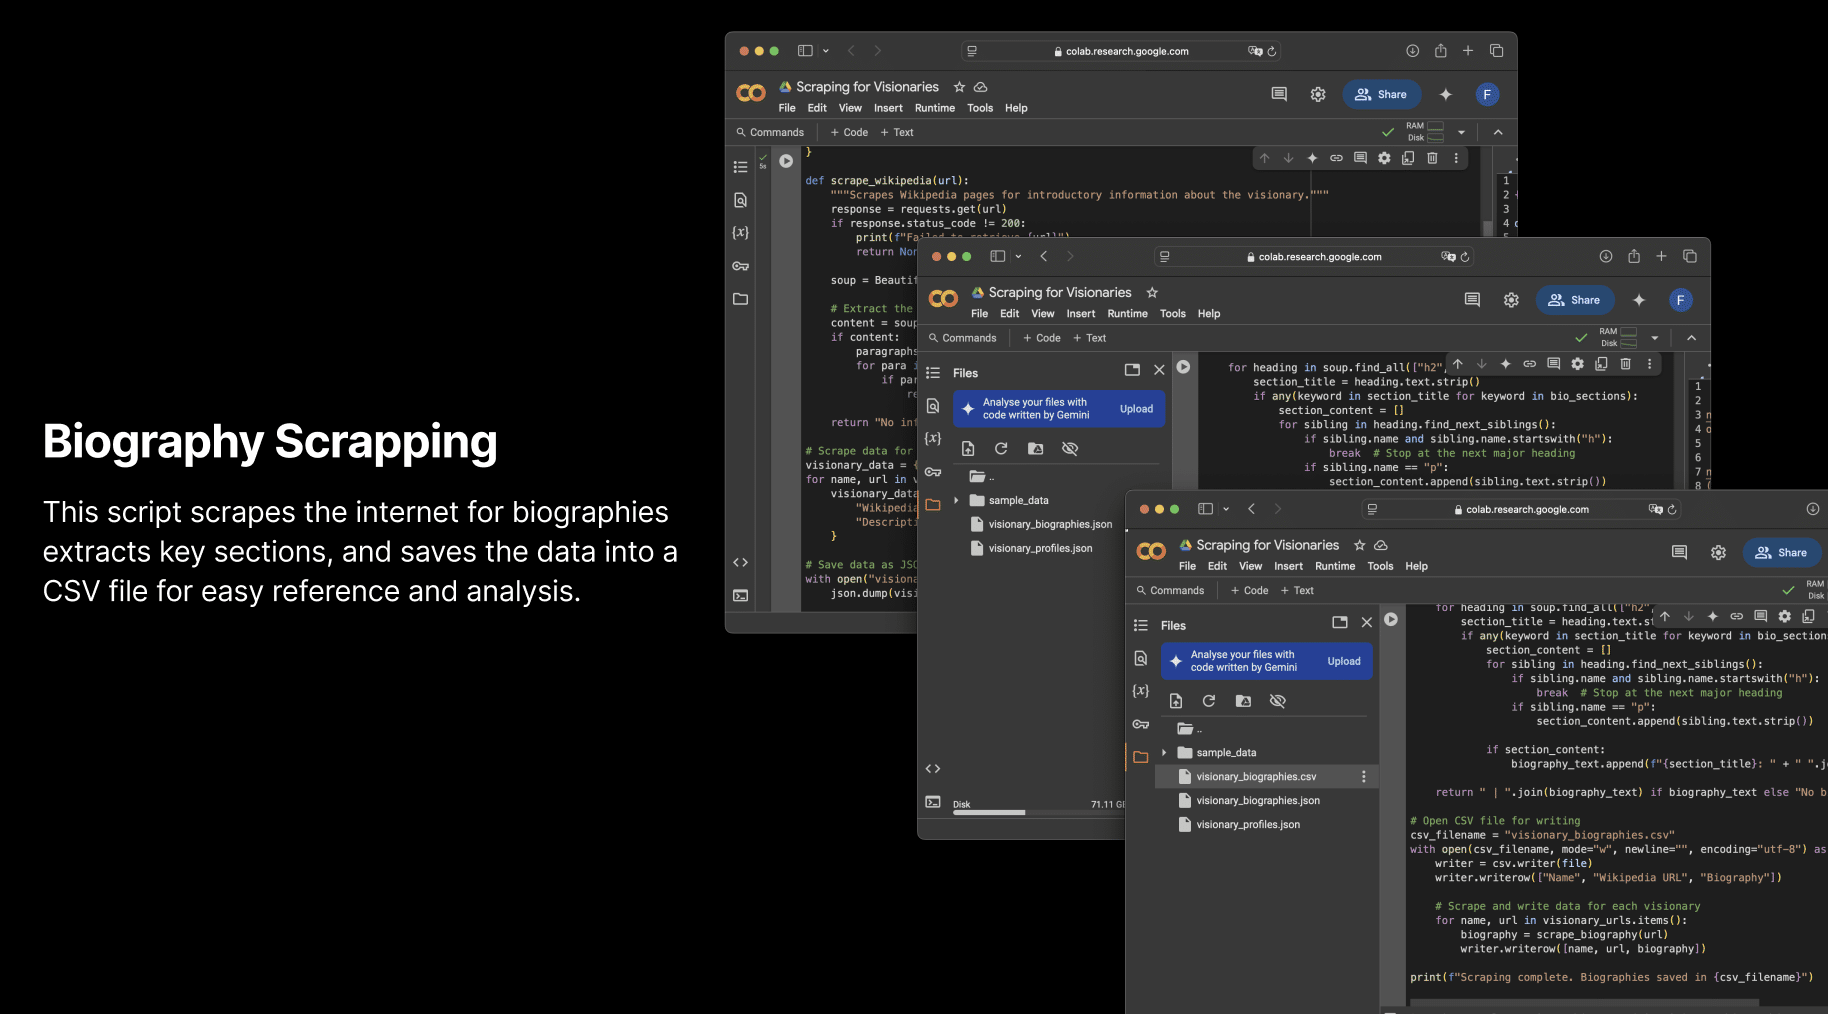Collapse header chevron in back window
Screen dimensions: 1828x1014
coord(1498,132)
